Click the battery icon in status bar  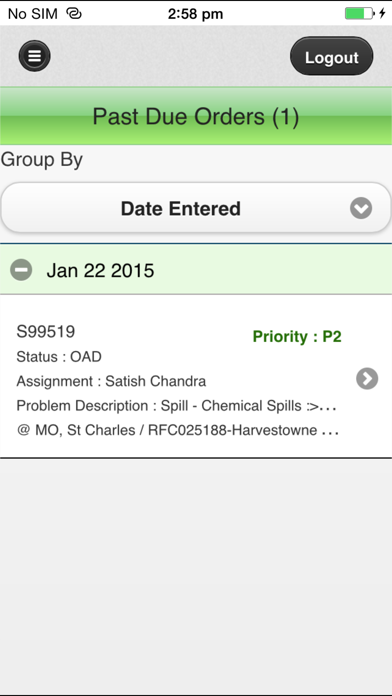[x=360, y=14]
